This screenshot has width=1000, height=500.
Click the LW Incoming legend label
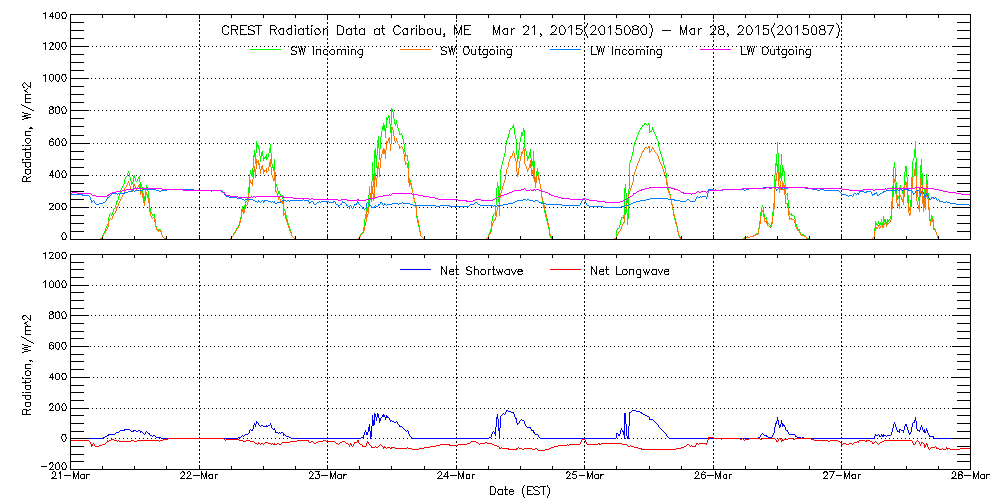click(x=625, y=51)
